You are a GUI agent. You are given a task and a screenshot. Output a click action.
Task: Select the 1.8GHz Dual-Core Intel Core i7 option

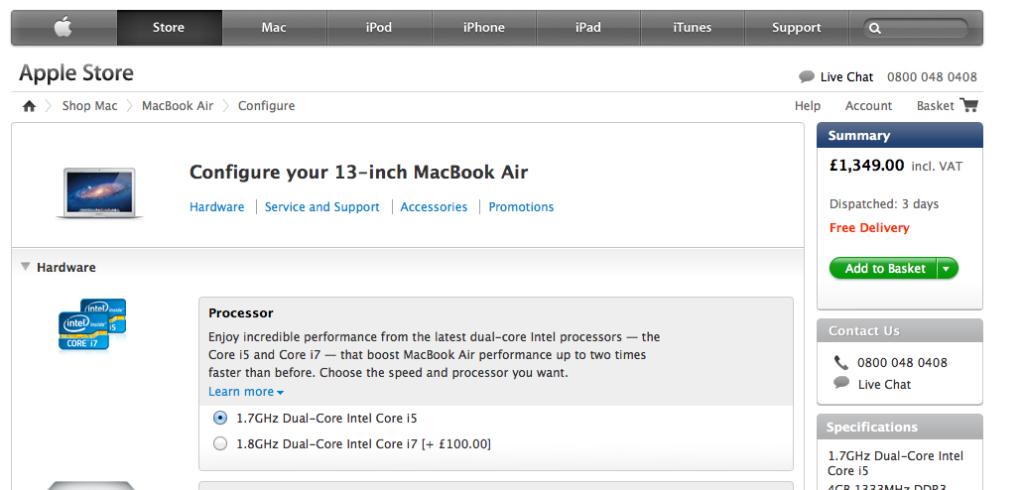[221, 444]
